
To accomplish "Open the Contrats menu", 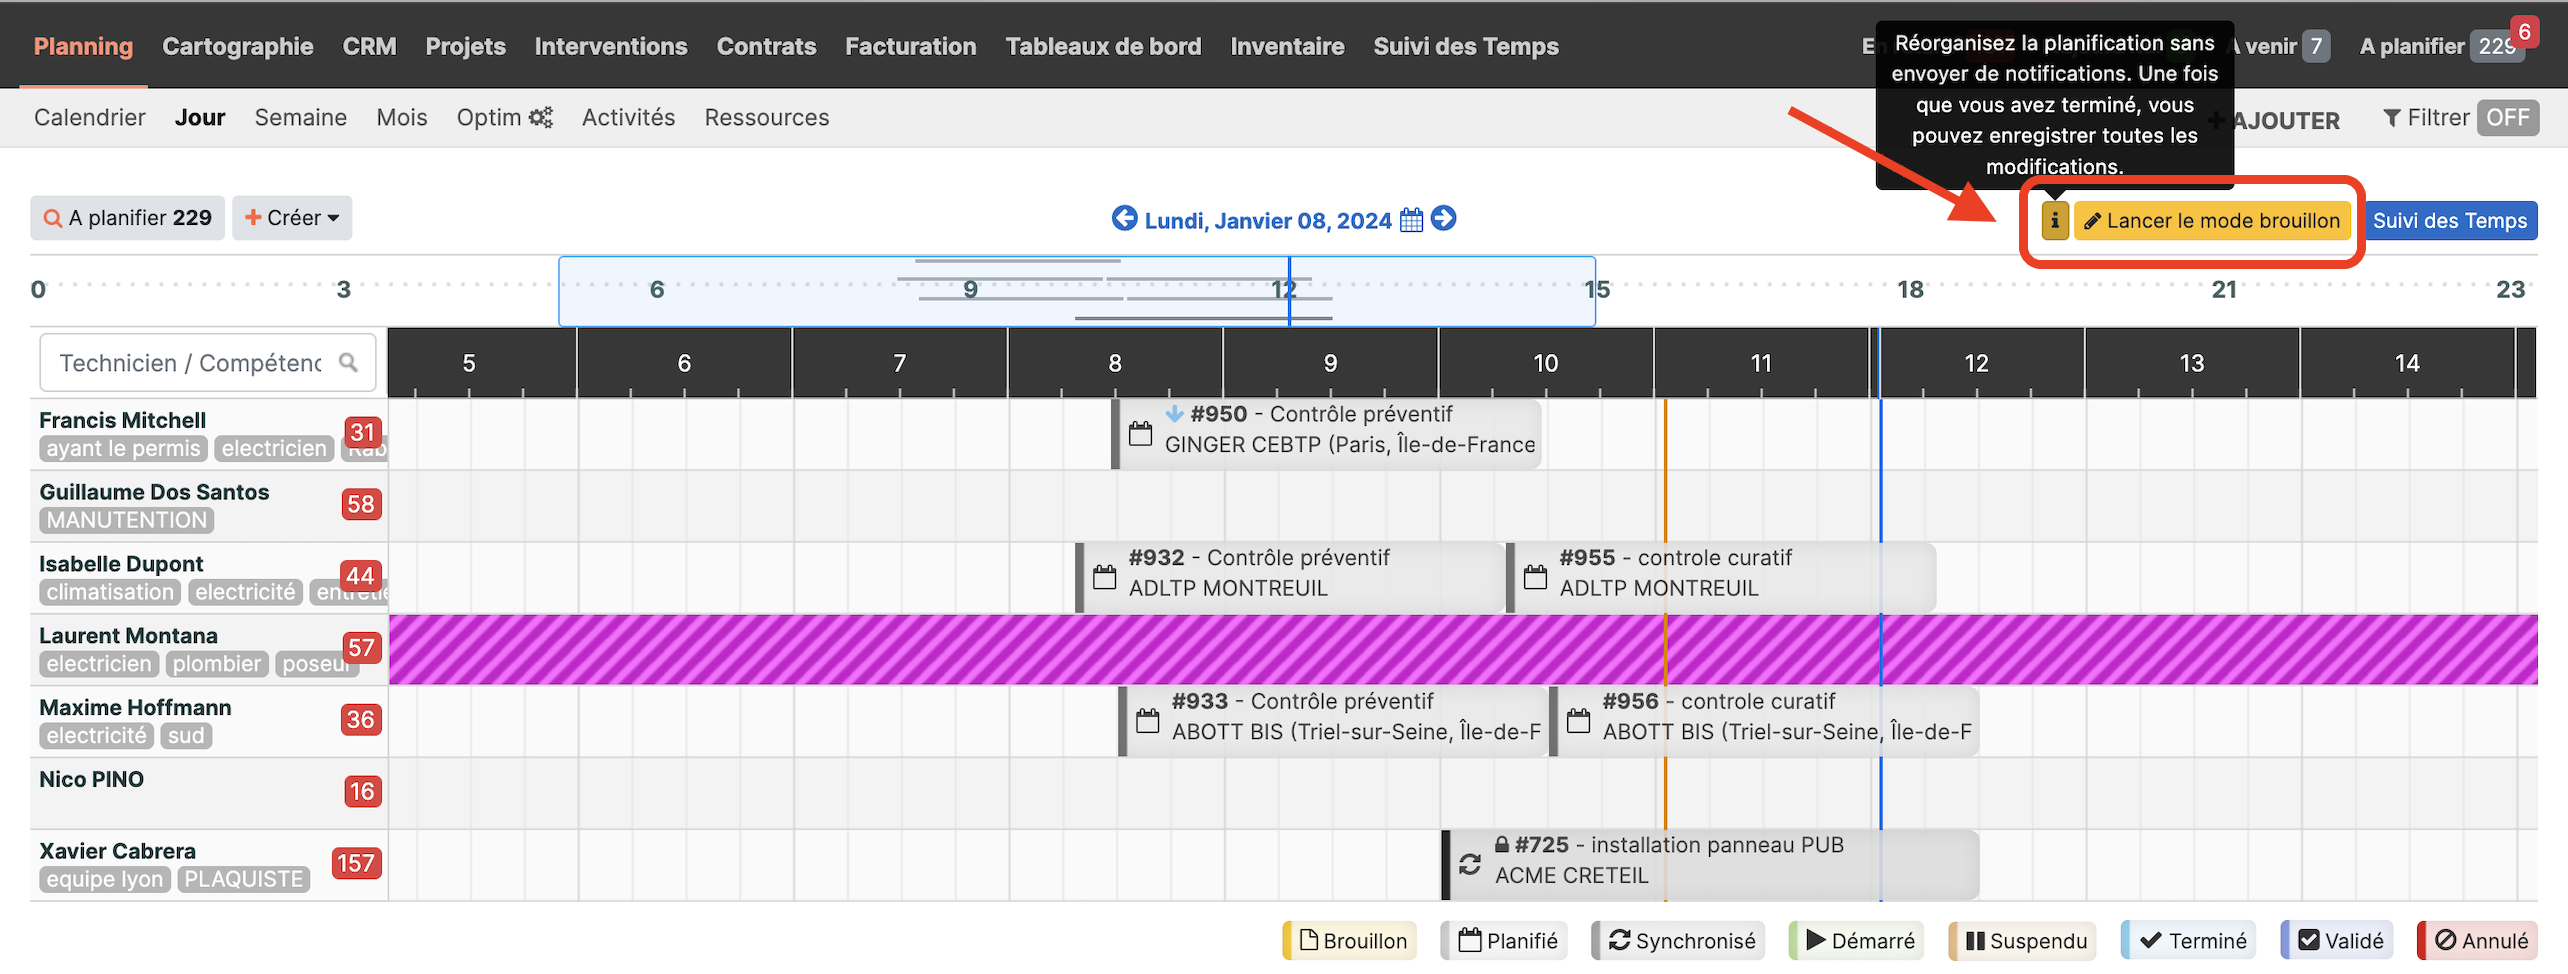I will point(766,46).
